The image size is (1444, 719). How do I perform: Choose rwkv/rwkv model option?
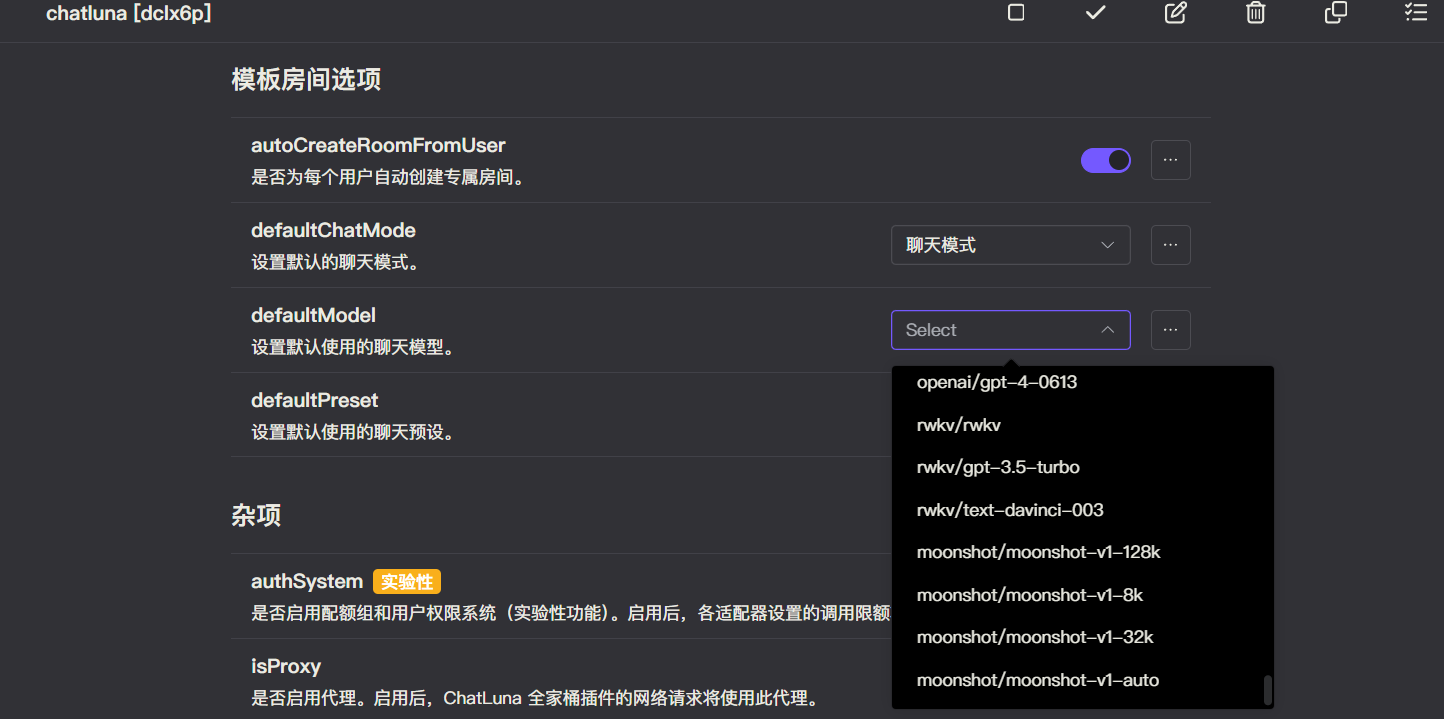[x=959, y=425]
